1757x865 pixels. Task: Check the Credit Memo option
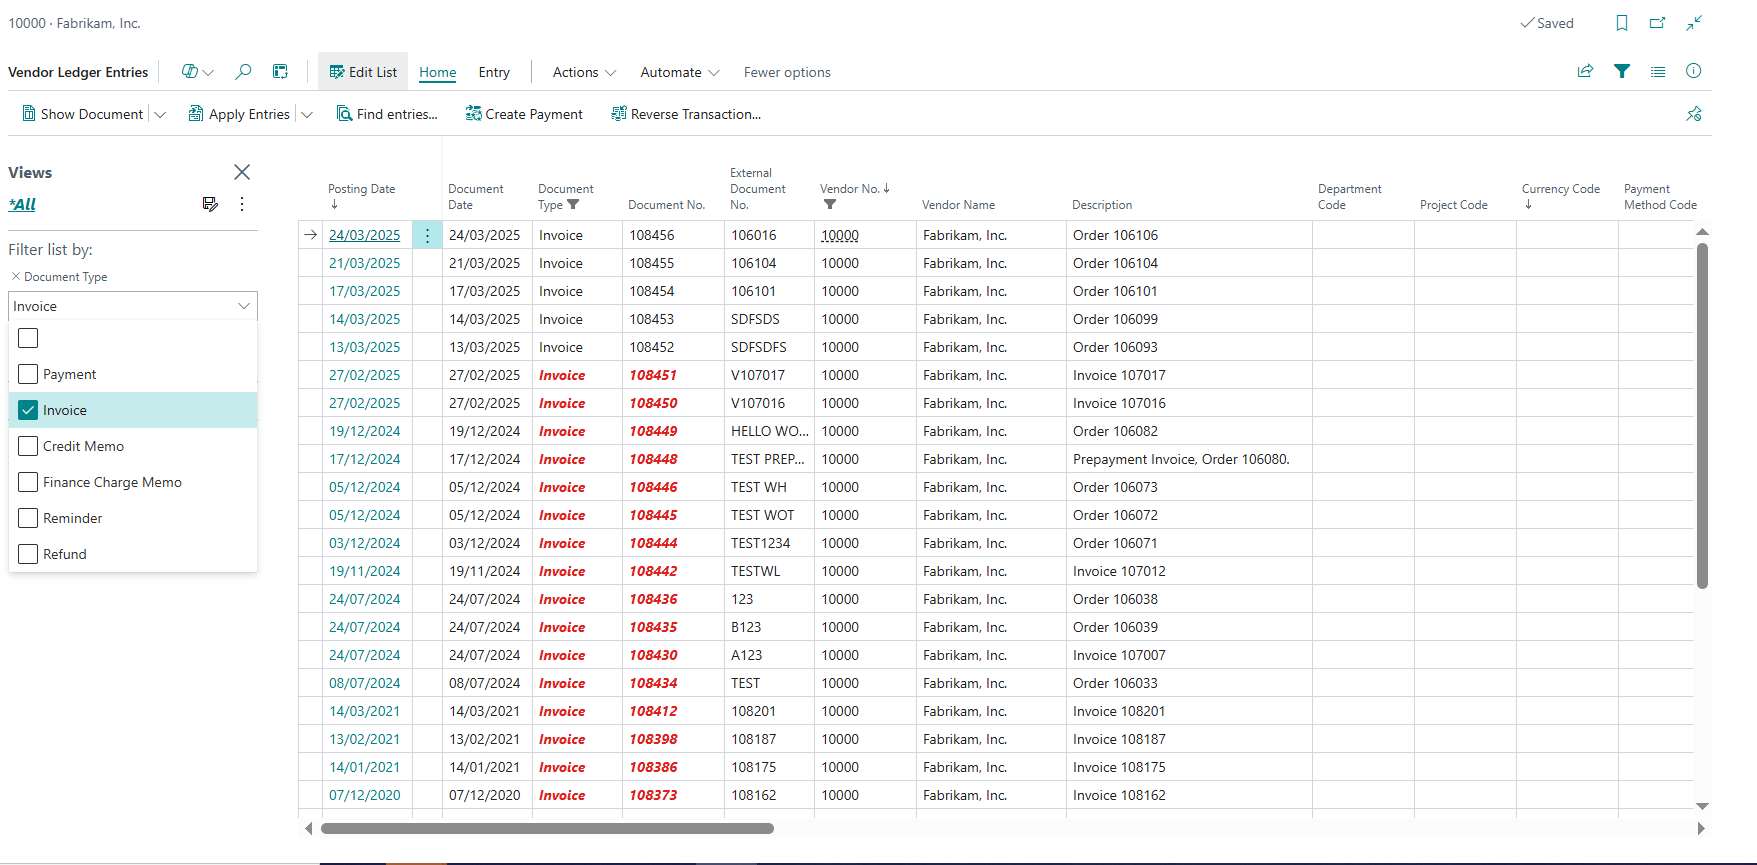28,446
